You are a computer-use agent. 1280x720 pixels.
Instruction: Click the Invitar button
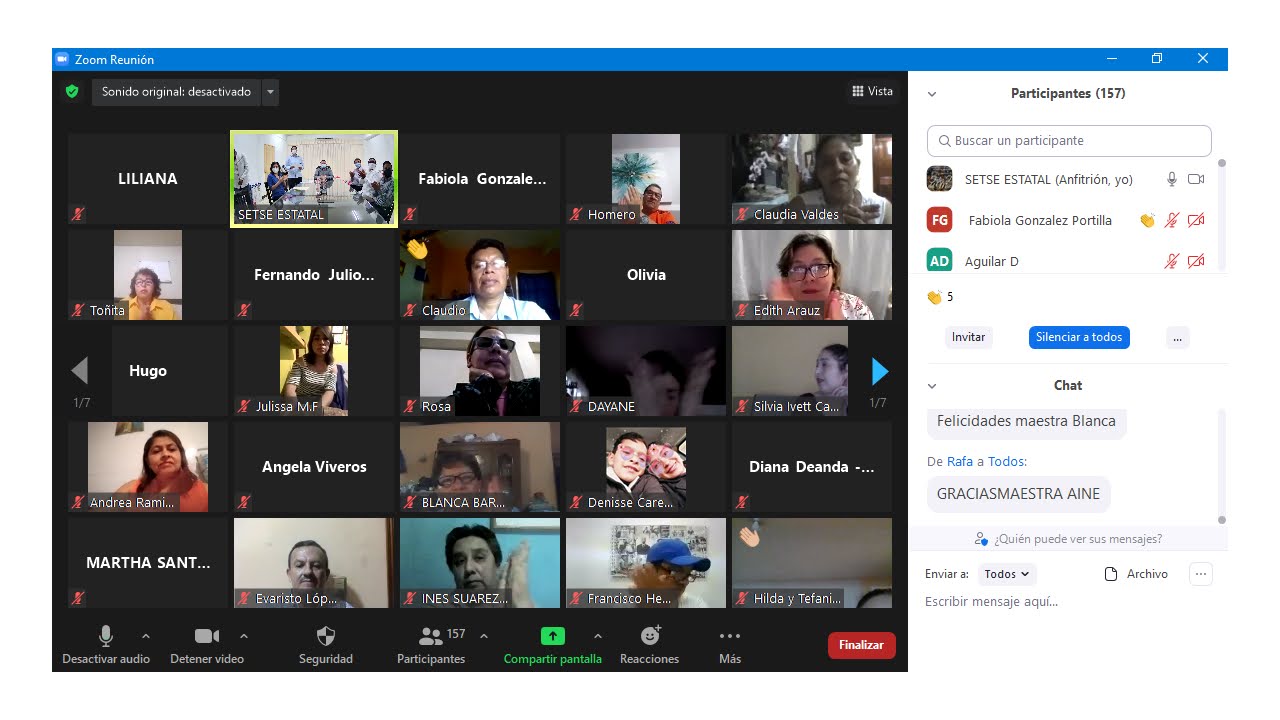[968, 337]
